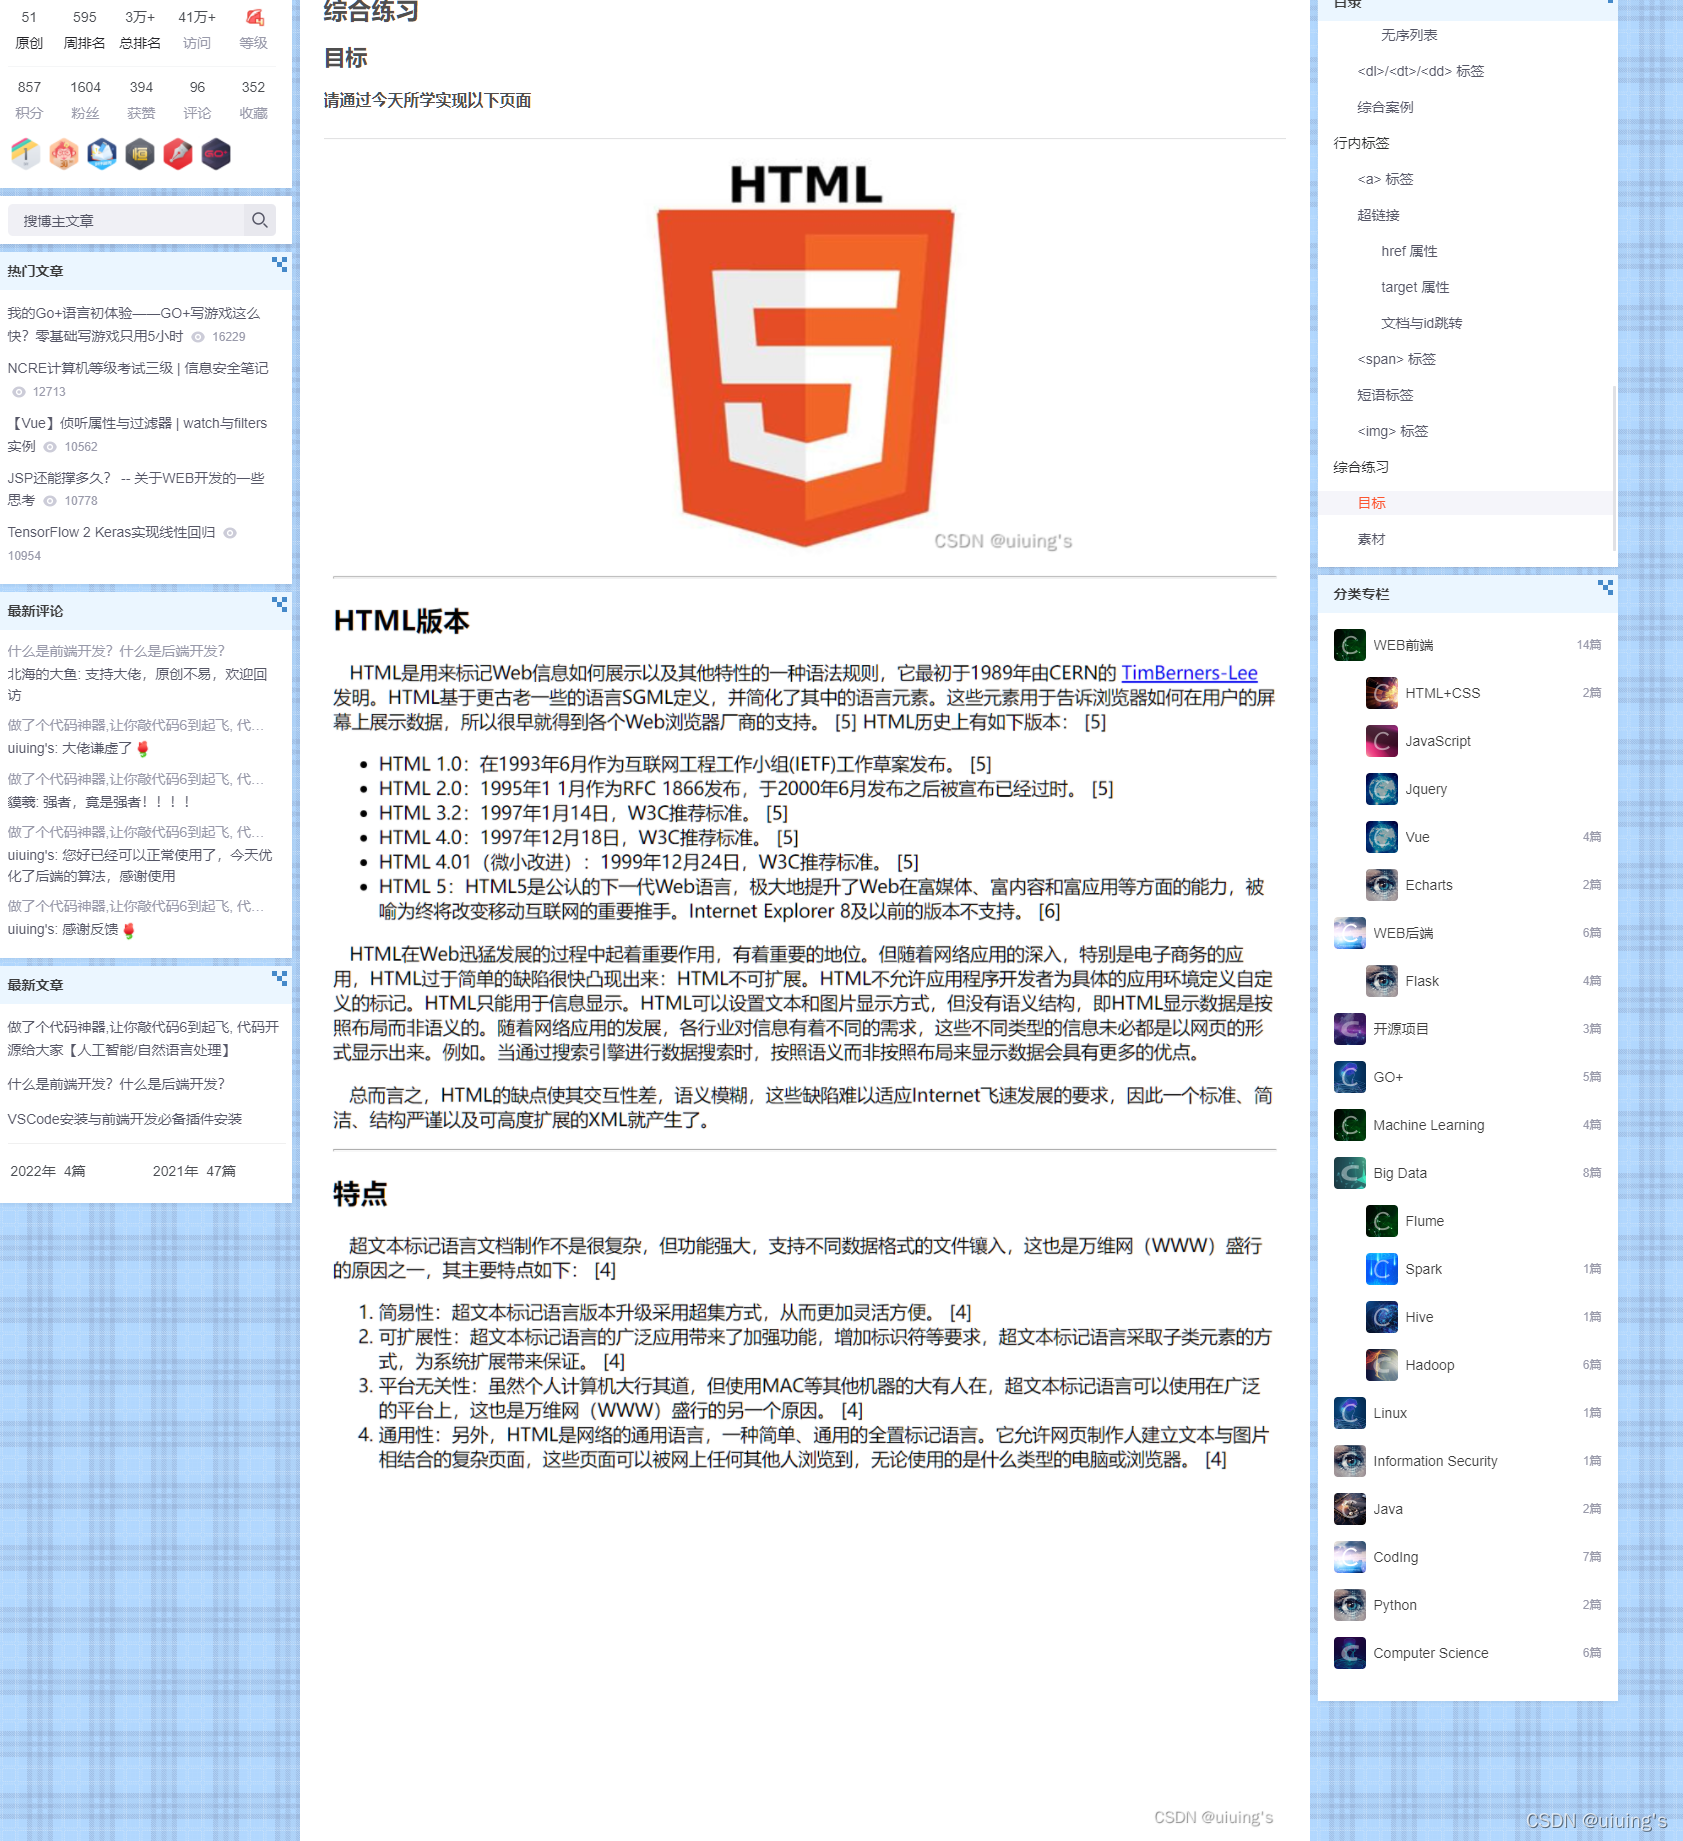Image resolution: width=1683 pixels, height=1841 pixels.
Task: Open the Hive column link
Action: (1419, 1317)
